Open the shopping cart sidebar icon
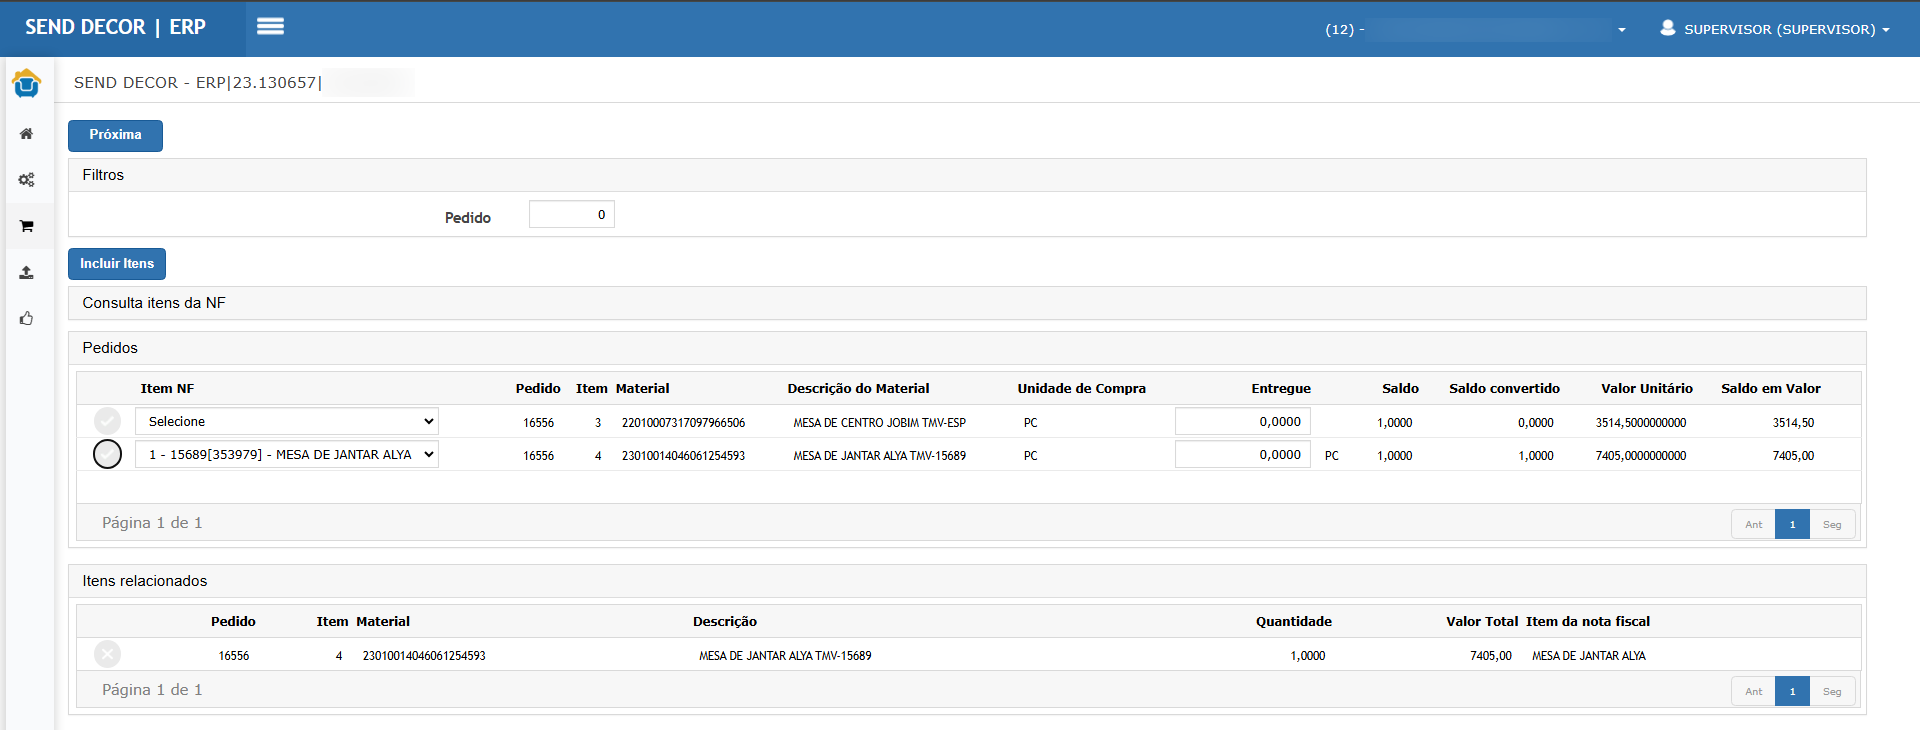The width and height of the screenshot is (1920, 730). click(26, 226)
